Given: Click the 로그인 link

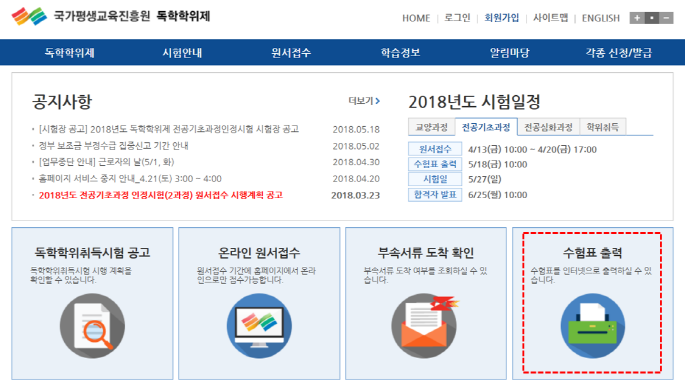Looking at the screenshot, I should (457, 18).
